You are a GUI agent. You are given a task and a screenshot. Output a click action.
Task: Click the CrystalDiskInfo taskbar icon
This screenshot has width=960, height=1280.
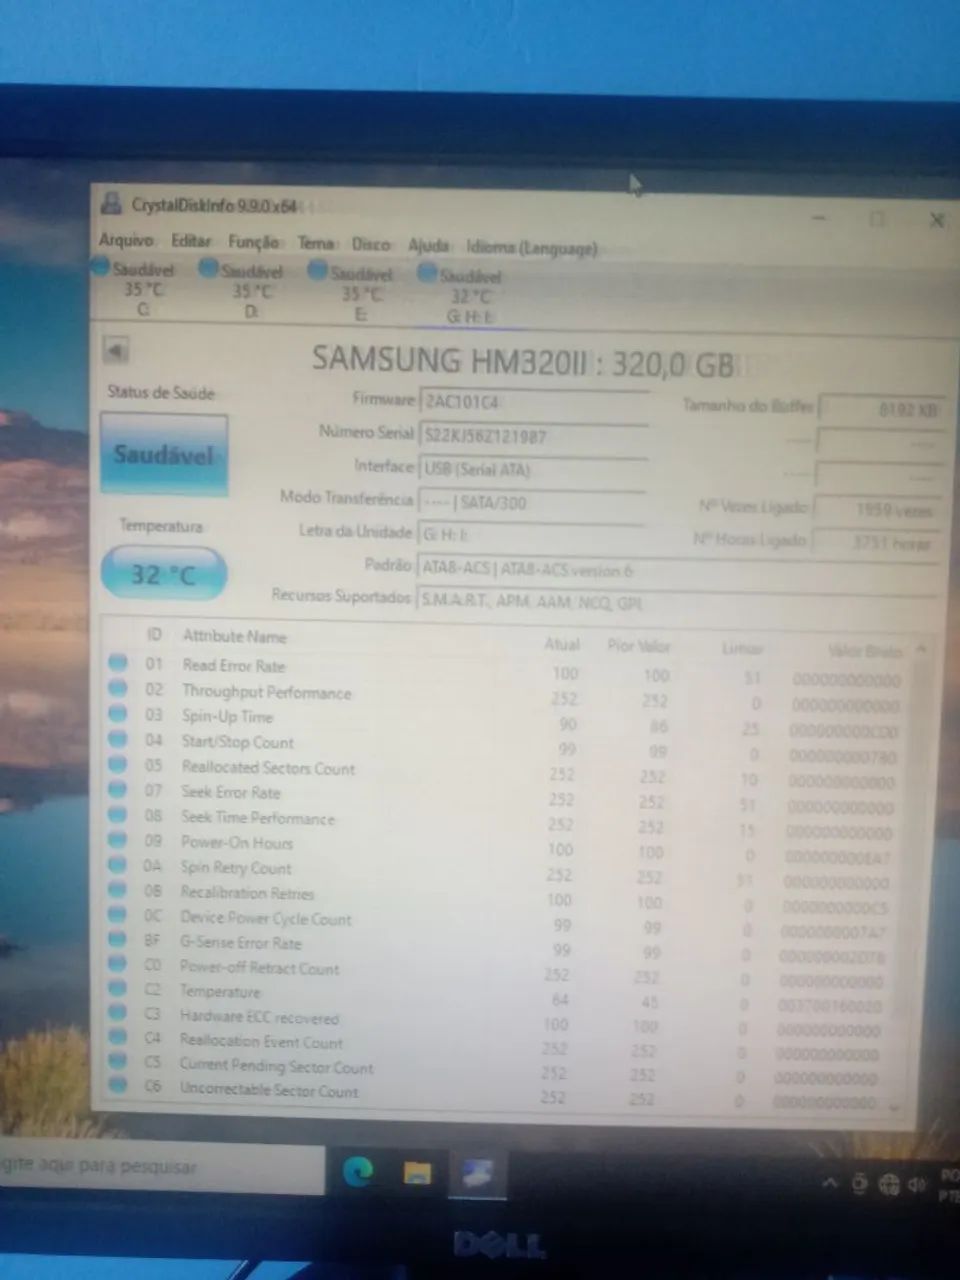coord(476,1175)
